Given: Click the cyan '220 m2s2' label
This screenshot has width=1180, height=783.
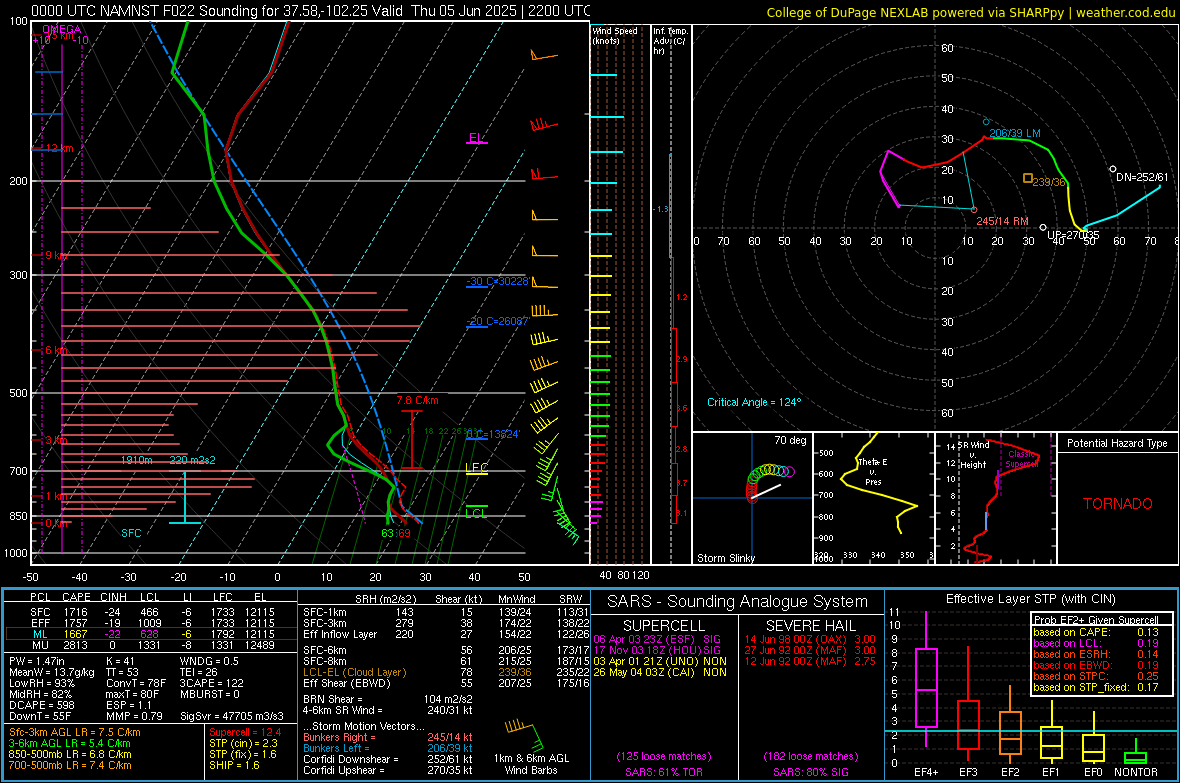Looking at the screenshot, I should (x=192, y=460).
